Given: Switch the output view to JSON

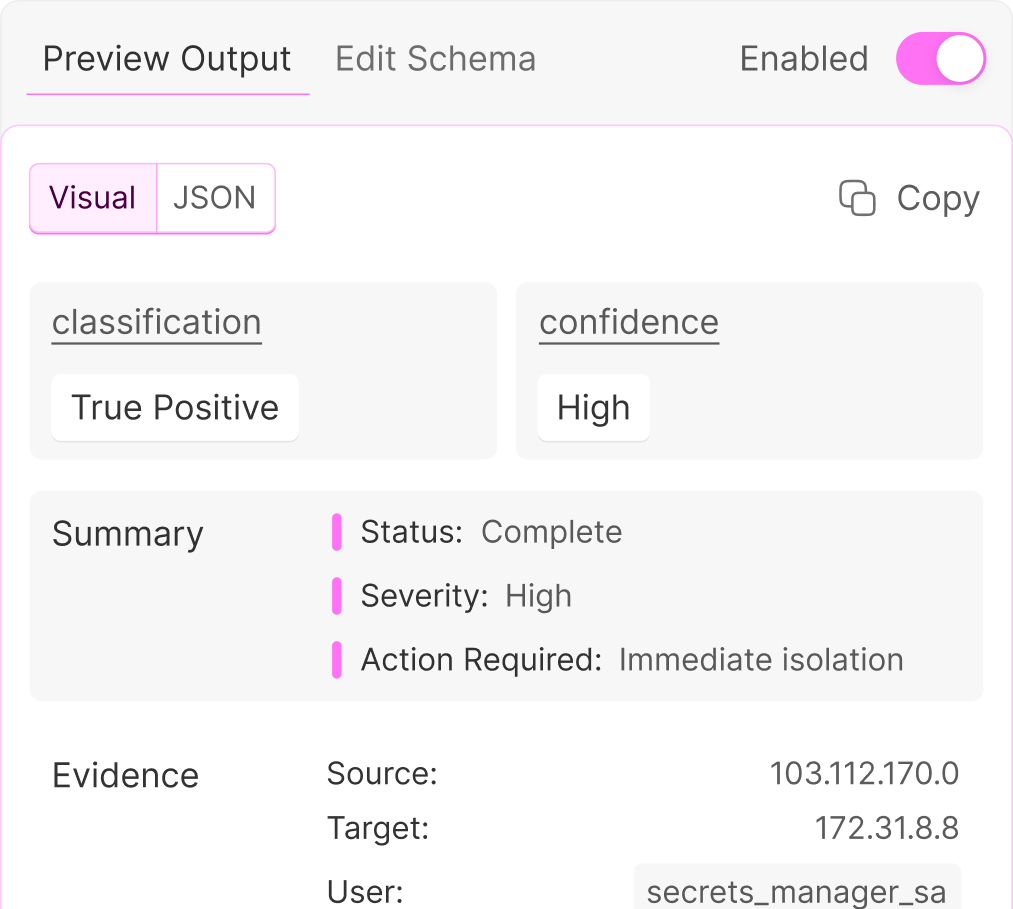Looking at the screenshot, I should point(215,198).
